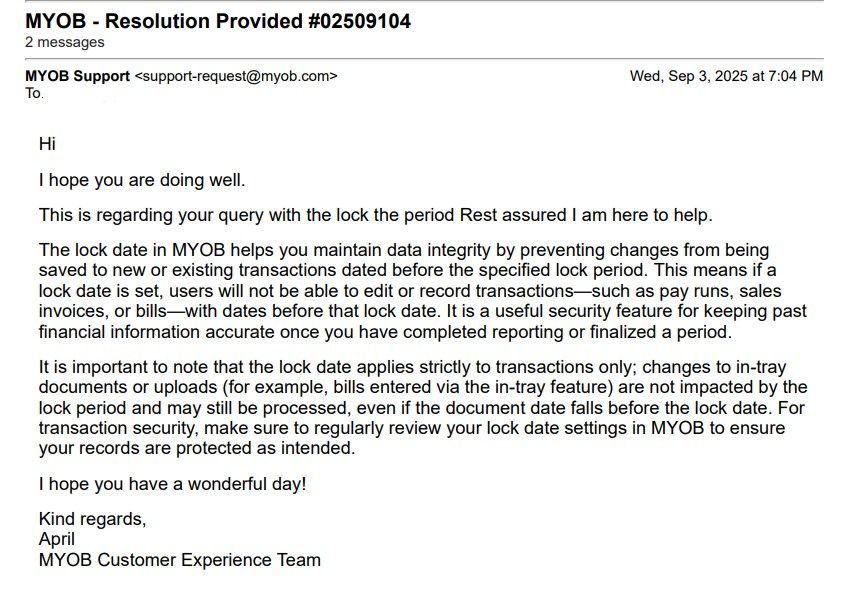Click the line beginning "financial information accurate"
This screenshot has height=600, width=862.
click(385, 332)
